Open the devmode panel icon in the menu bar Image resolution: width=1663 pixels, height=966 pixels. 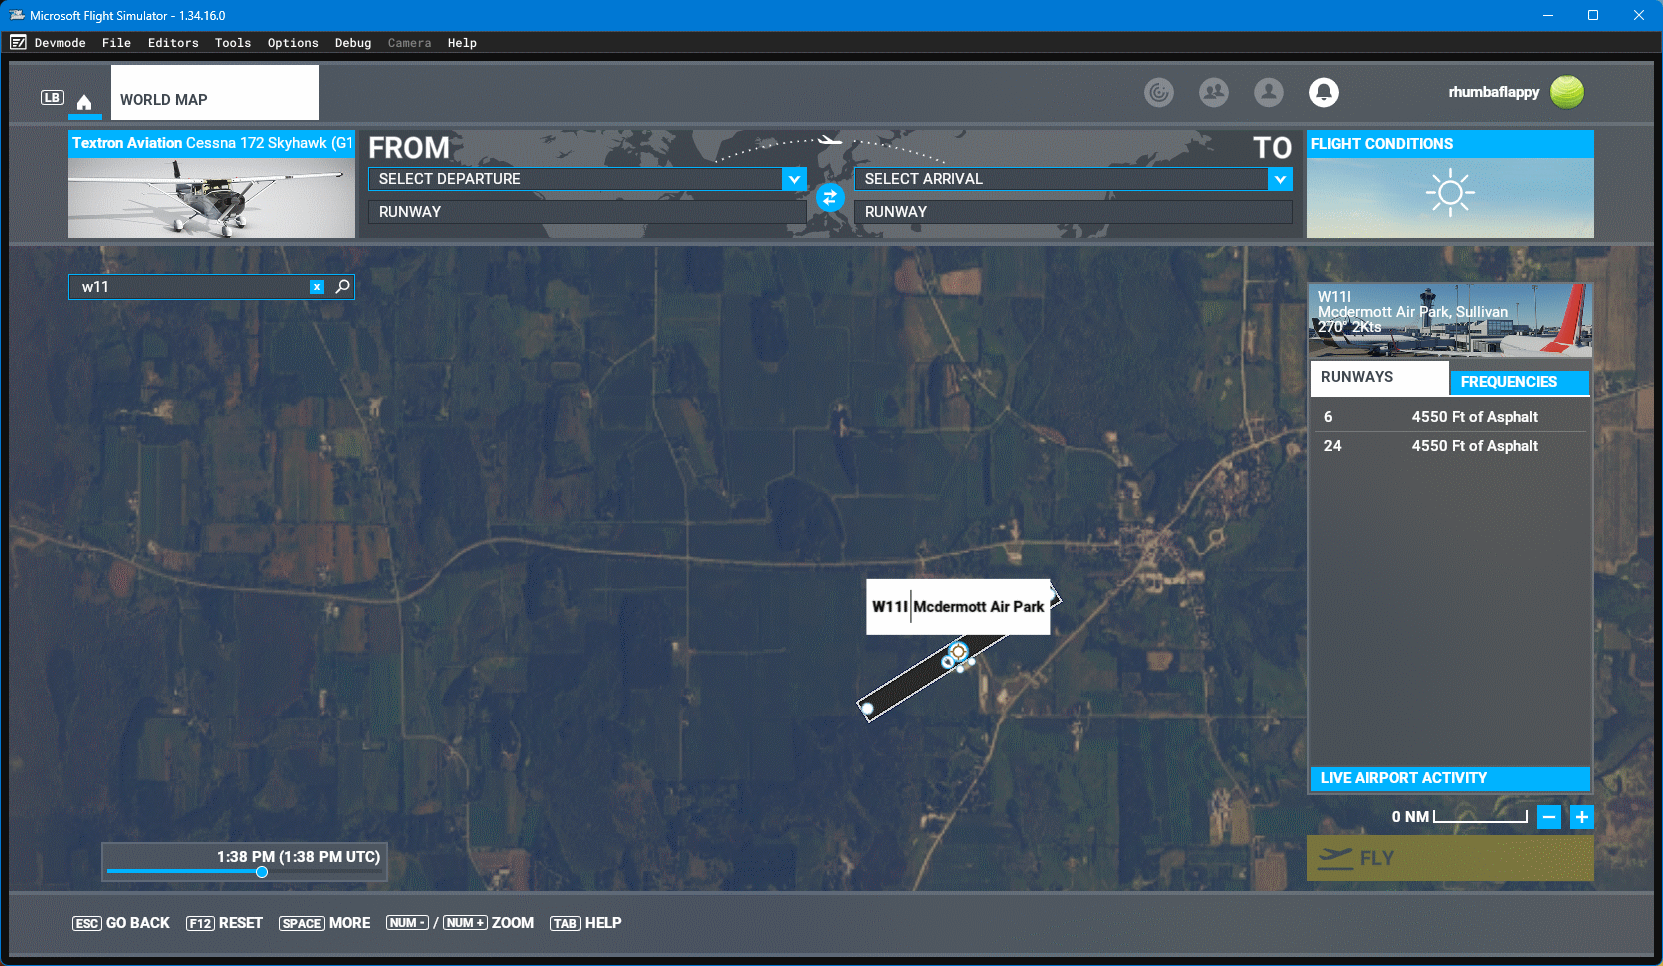tap(18, 43)
